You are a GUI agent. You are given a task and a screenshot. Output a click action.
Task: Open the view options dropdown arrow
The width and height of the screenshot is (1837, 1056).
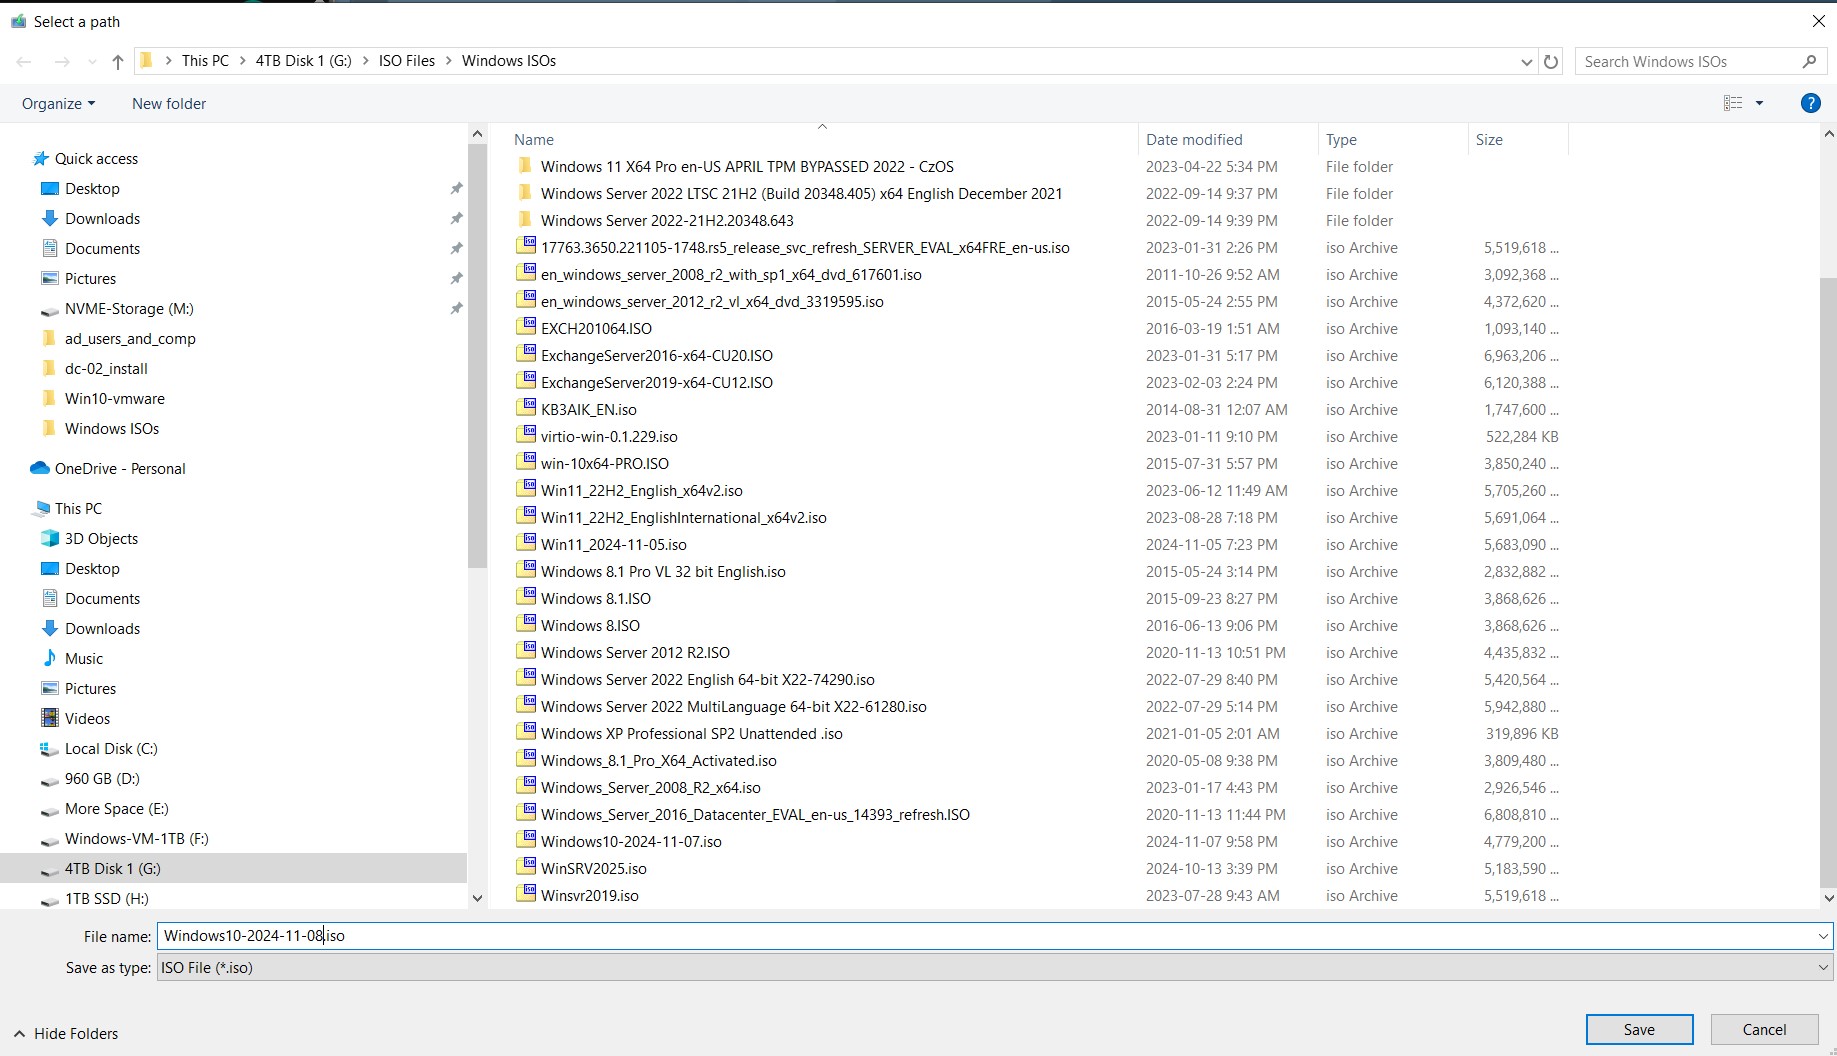point(1759,103)
